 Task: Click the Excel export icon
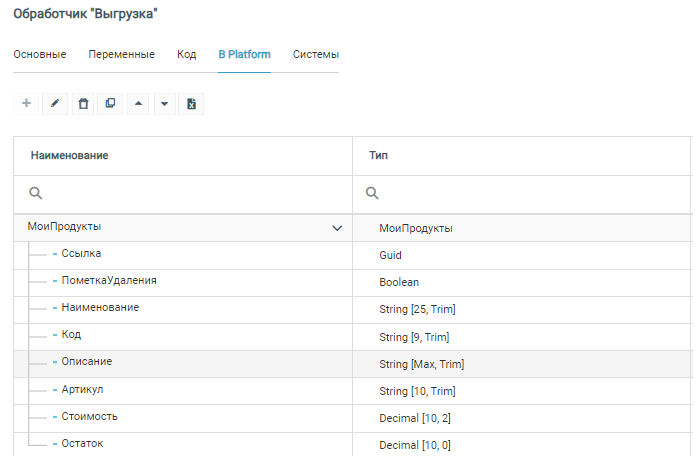(x=191, y=103)
